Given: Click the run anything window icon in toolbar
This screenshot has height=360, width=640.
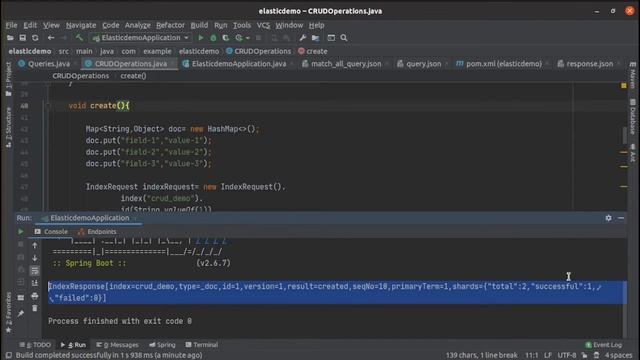Looking at the screenshot, I should tap(331, 38).
